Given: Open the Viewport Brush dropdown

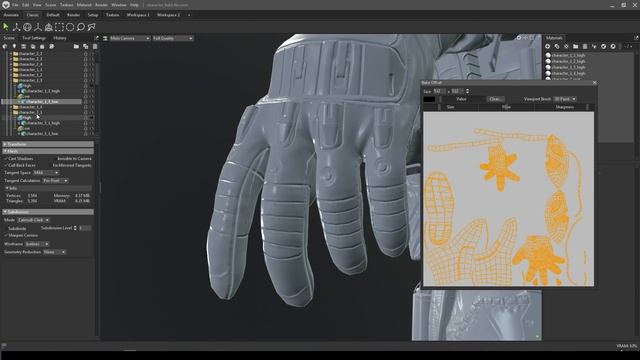Looking at the screenshot, I should click(565, 99).
